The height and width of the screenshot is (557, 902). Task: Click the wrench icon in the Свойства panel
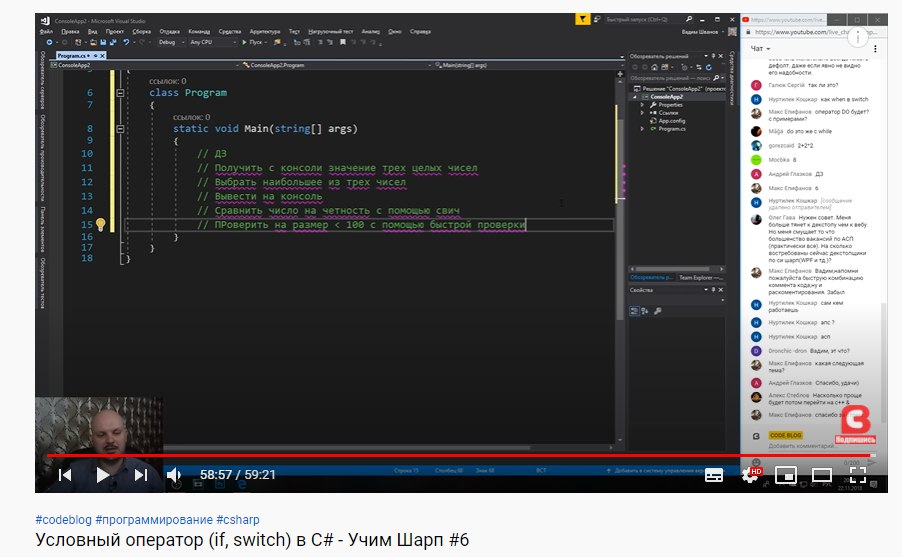coord(658,311)
